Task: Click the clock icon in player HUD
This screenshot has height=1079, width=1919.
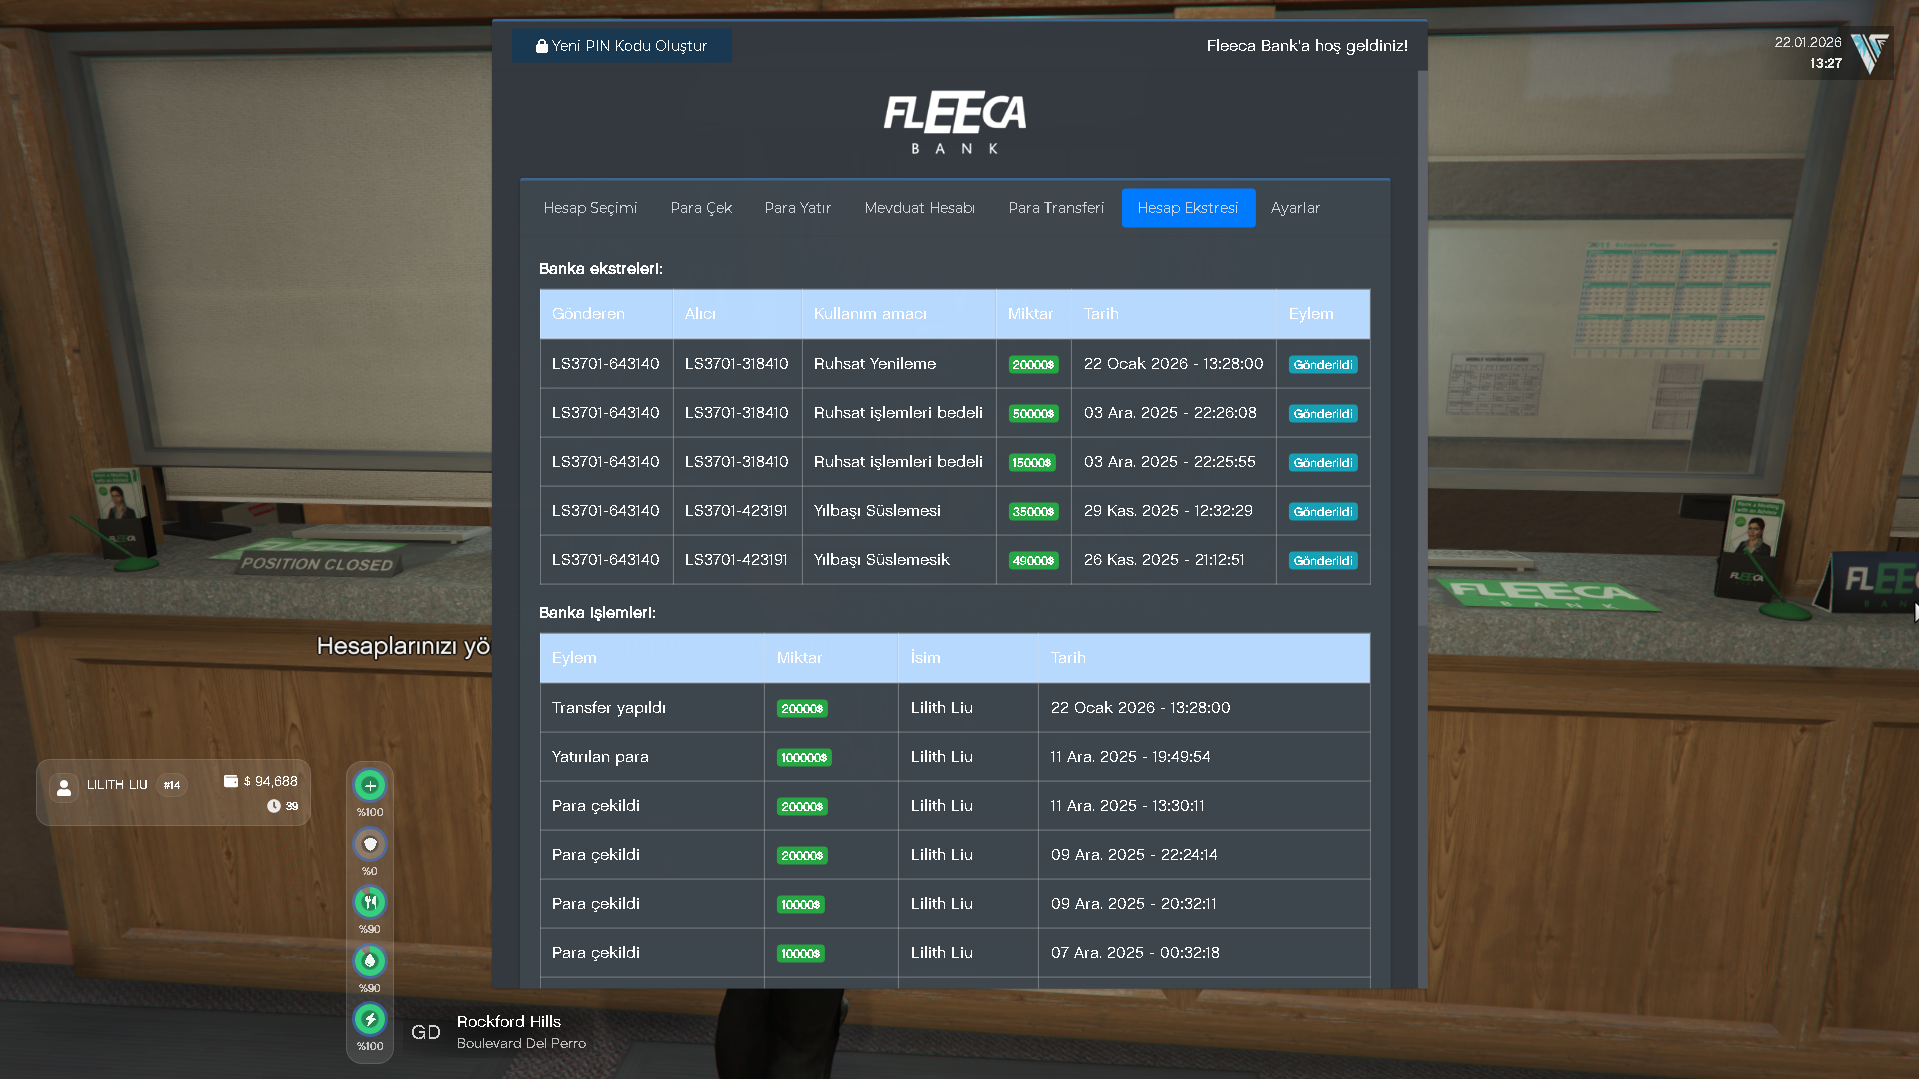Action: point(273,806)
